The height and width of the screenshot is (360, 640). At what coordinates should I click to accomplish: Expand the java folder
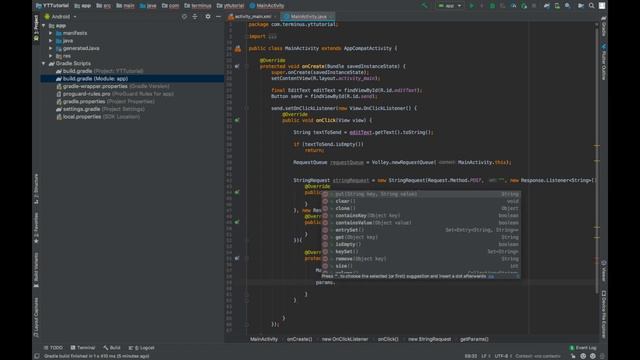[x=51, y=41]
